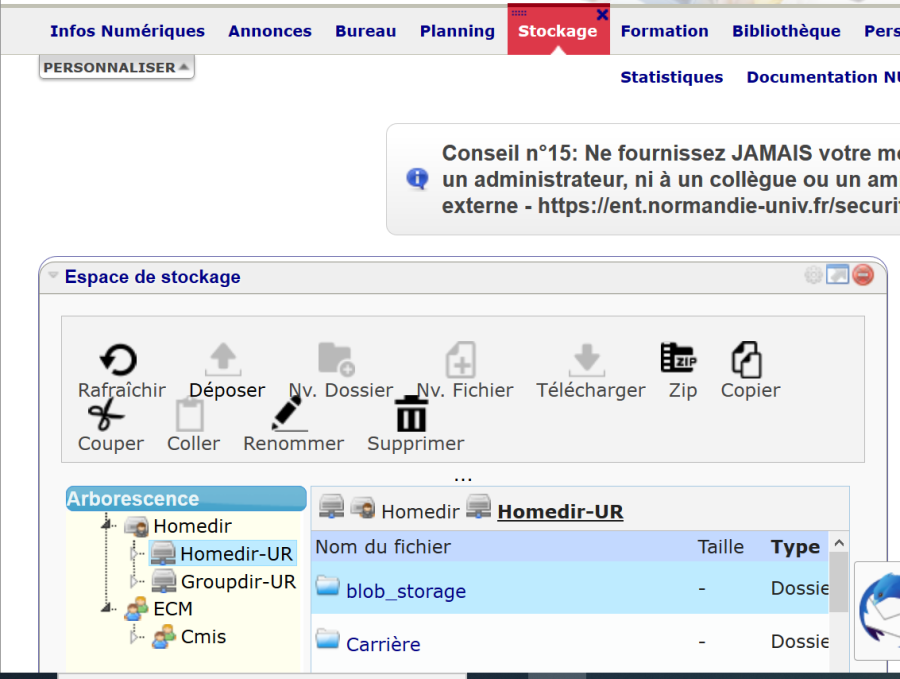Click the Rafraîchir refresh icon
900x679 pixels.
[x=120, y=360]
